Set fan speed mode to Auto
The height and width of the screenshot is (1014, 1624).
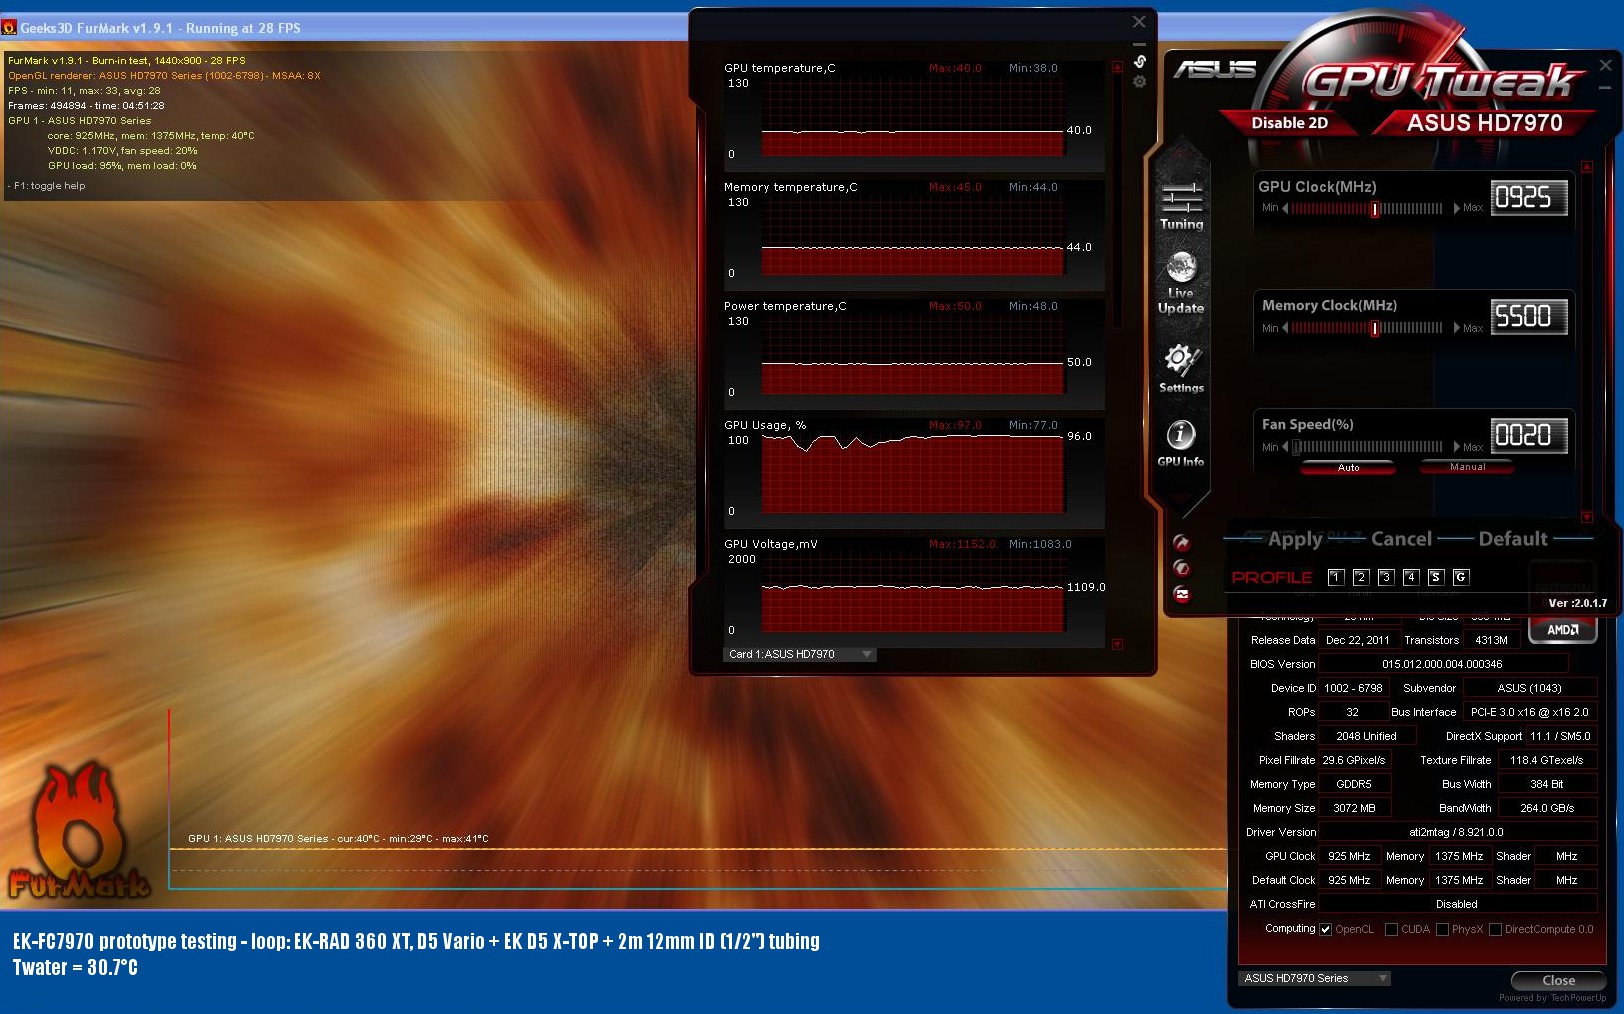pyautogui.click(x=1348, y=467)
